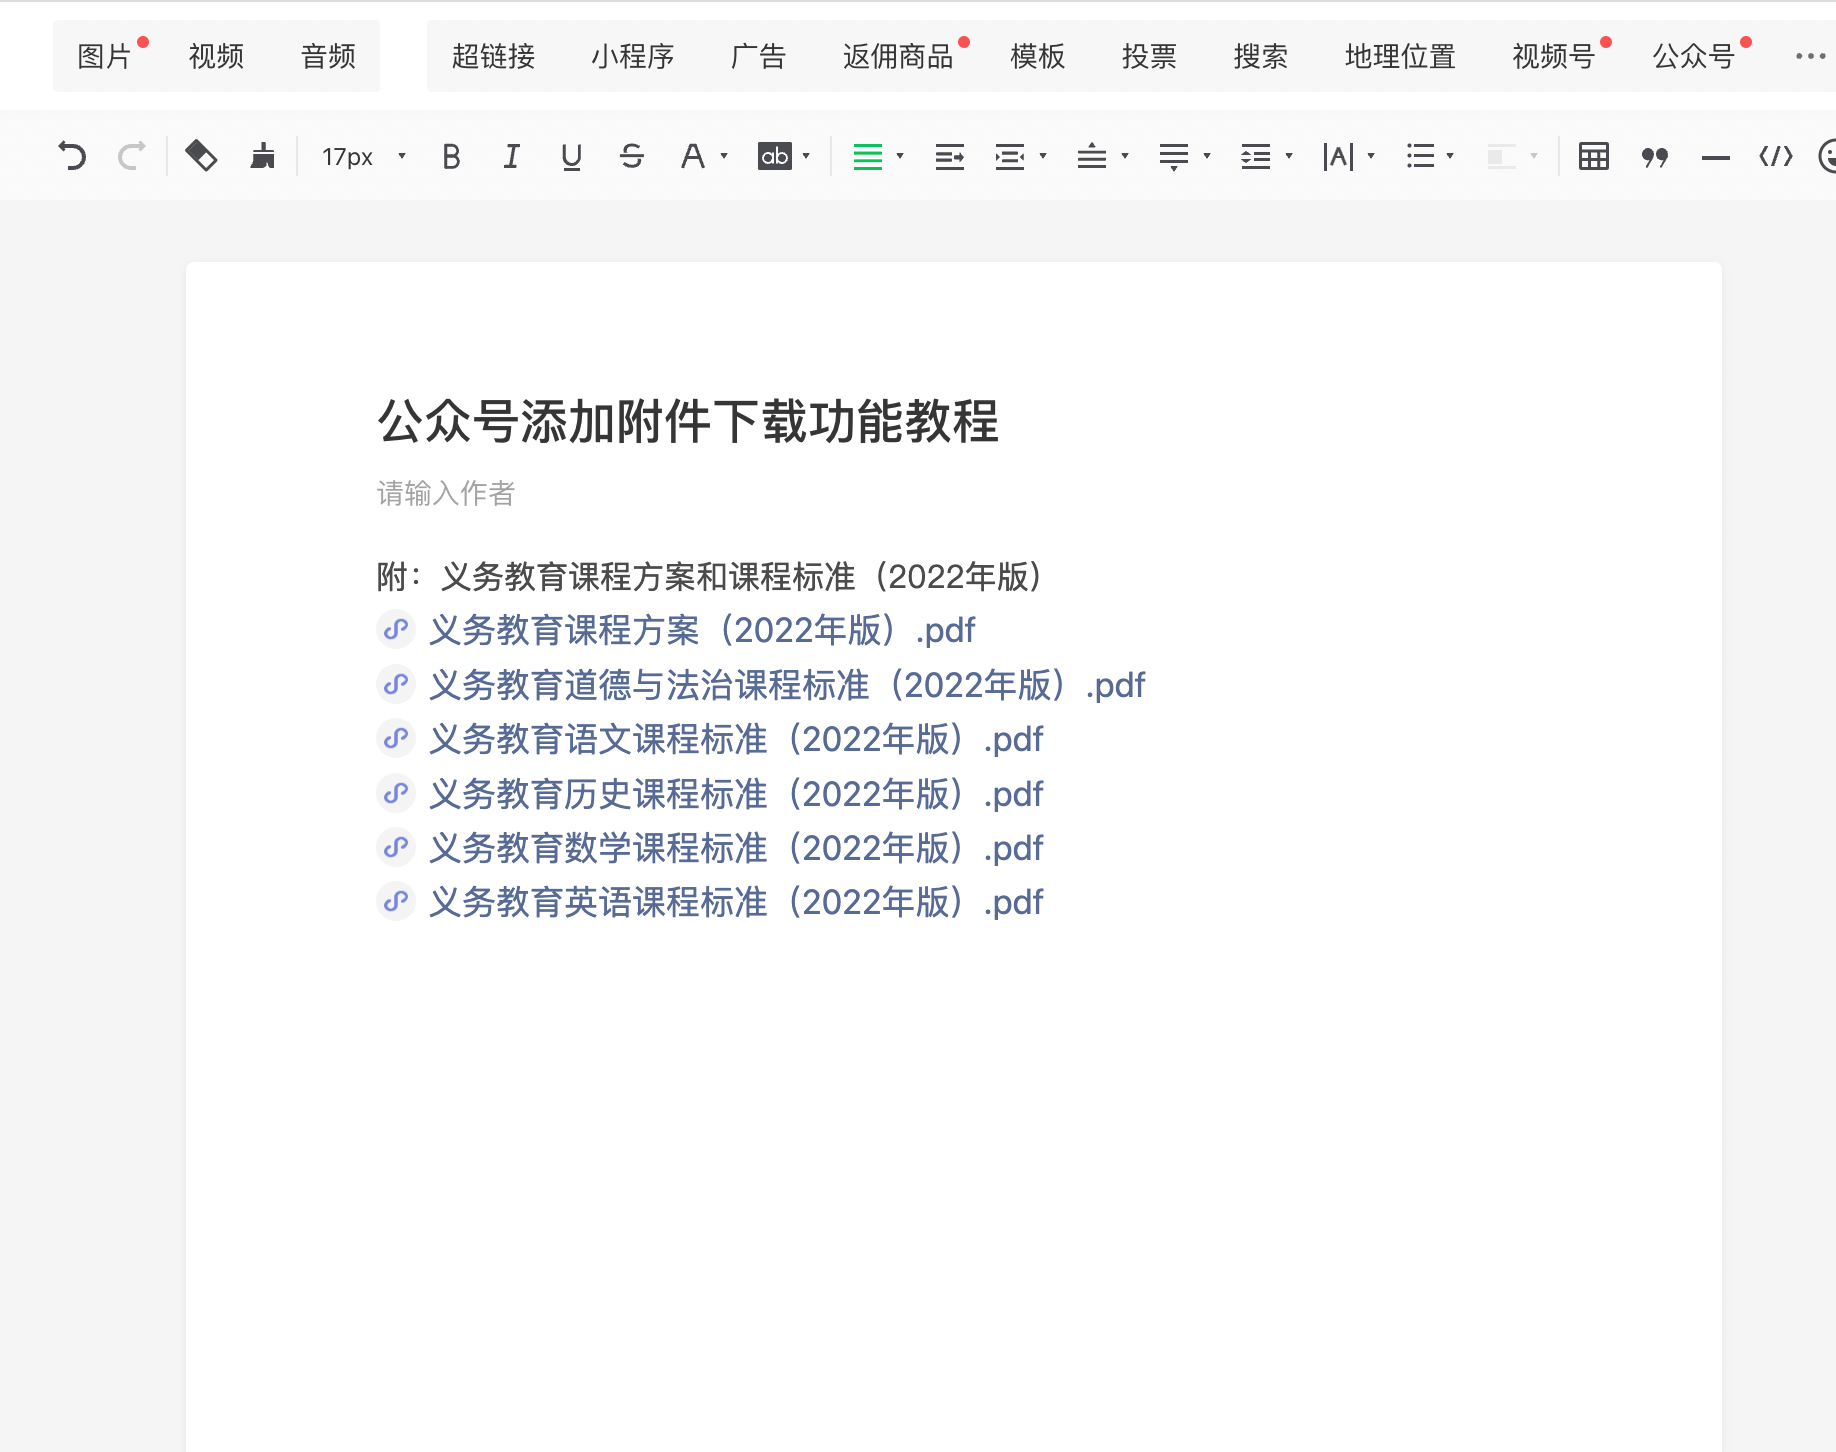Expand spacing before paragraph options
1836x1452 pixels.
tap(1125, 156)
